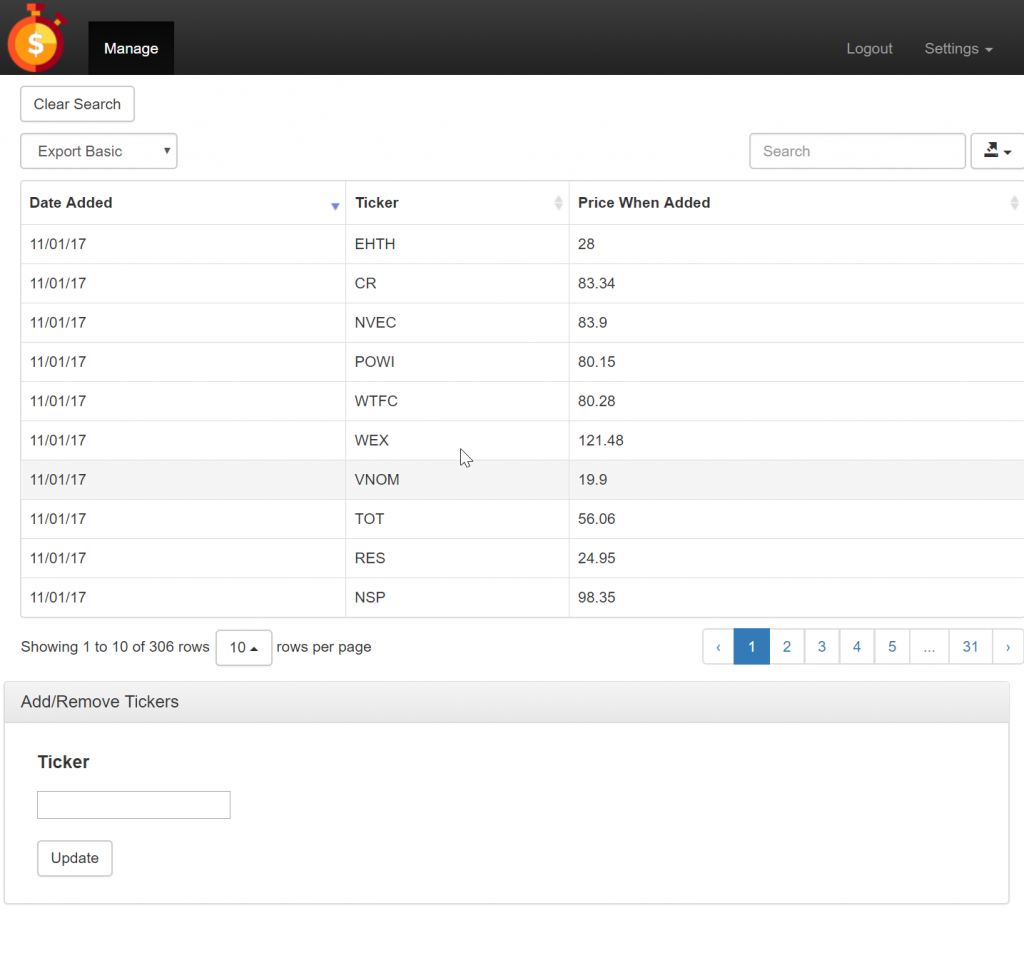Go to previous page arrow
The image size is (1024, 968).
[x=718, y=647]
